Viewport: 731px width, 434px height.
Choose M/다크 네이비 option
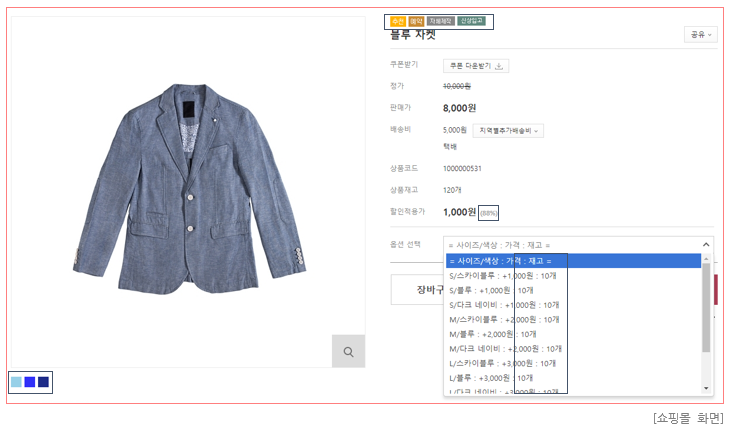[506, 349]
